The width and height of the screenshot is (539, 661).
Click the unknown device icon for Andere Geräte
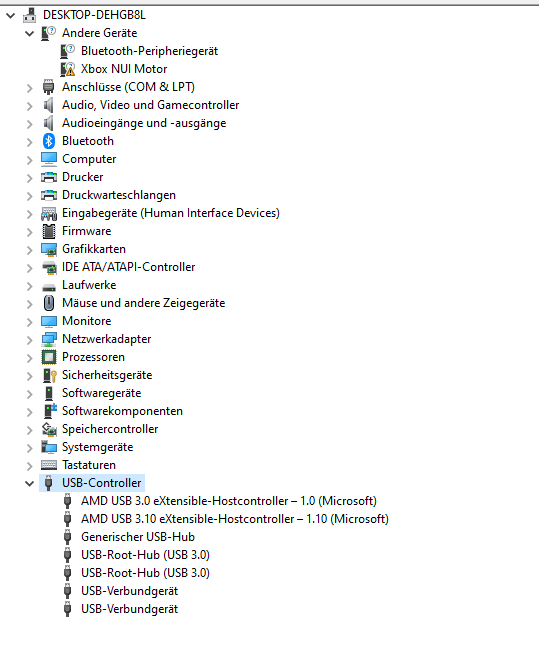(49, 33)
